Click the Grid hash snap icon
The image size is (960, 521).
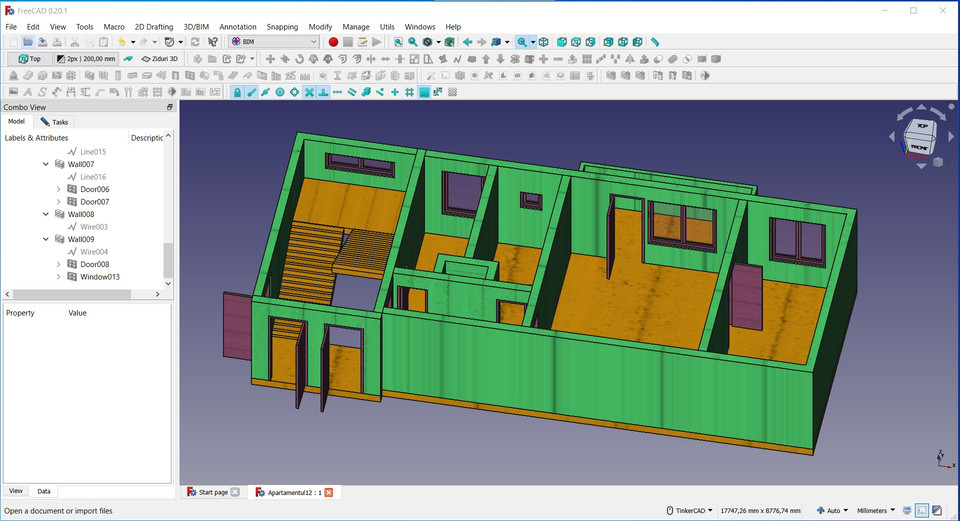click(410, 92)
